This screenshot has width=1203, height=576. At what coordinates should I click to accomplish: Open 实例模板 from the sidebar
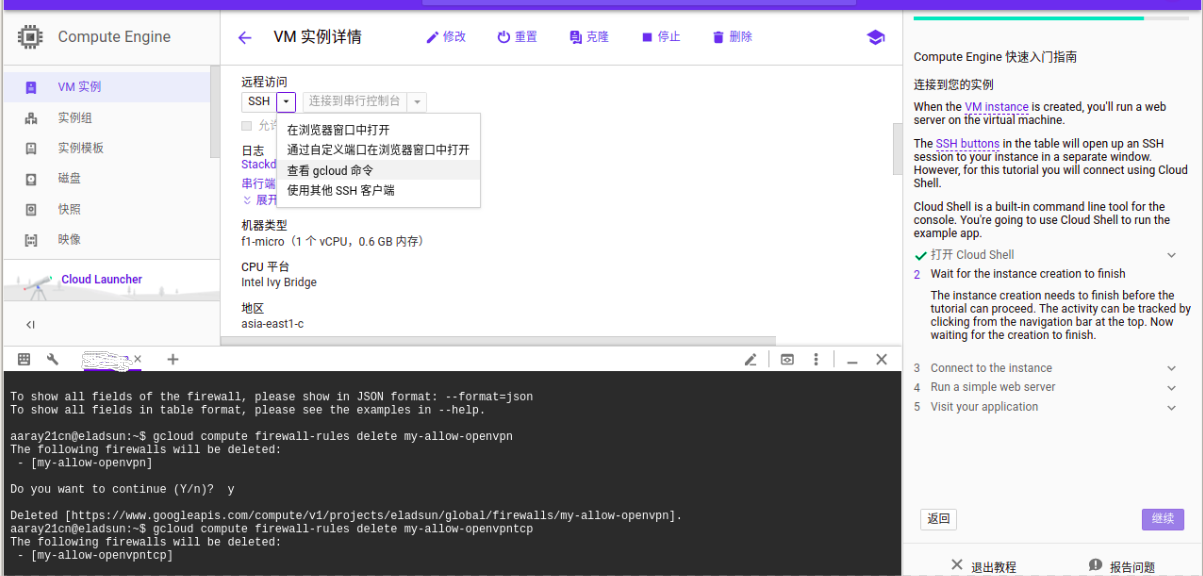84,148
